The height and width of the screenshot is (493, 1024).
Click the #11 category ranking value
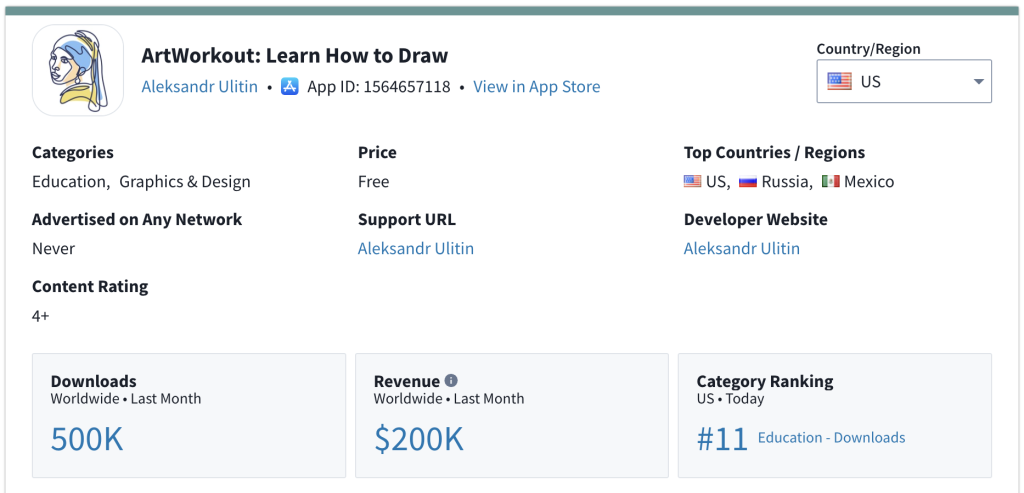722,439
